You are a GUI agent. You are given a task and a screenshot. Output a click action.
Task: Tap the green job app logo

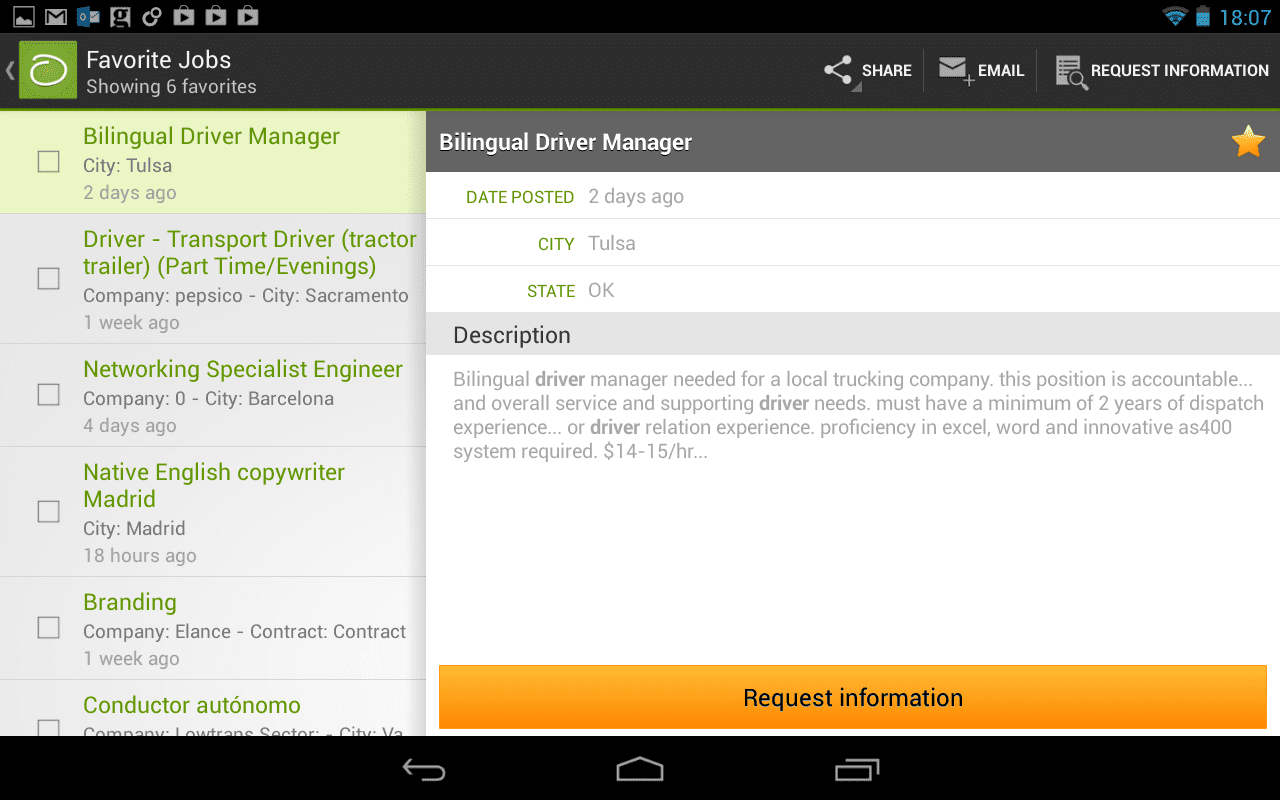pos(46,70)
